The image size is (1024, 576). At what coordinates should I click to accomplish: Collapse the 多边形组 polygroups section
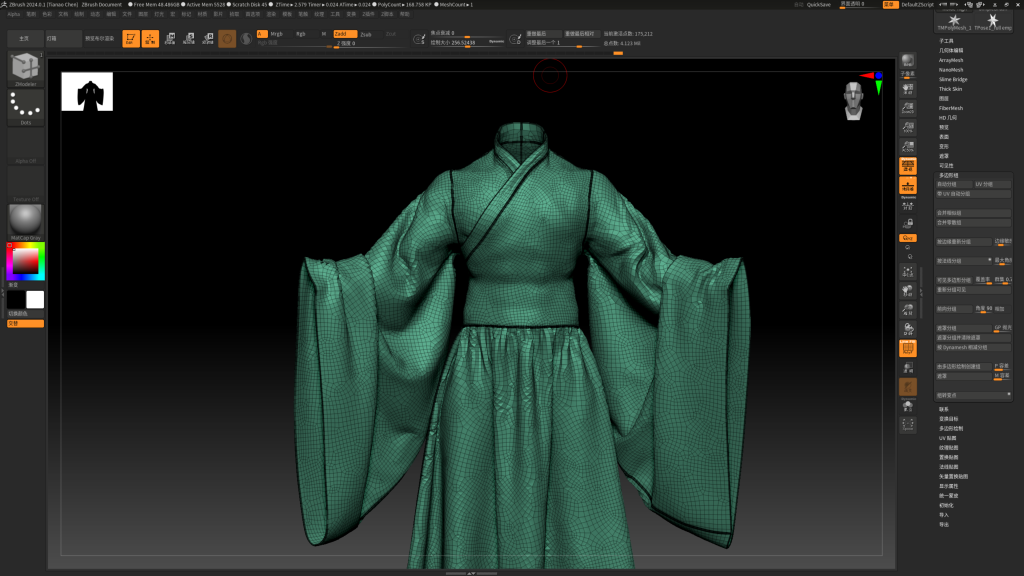[949, 175]
